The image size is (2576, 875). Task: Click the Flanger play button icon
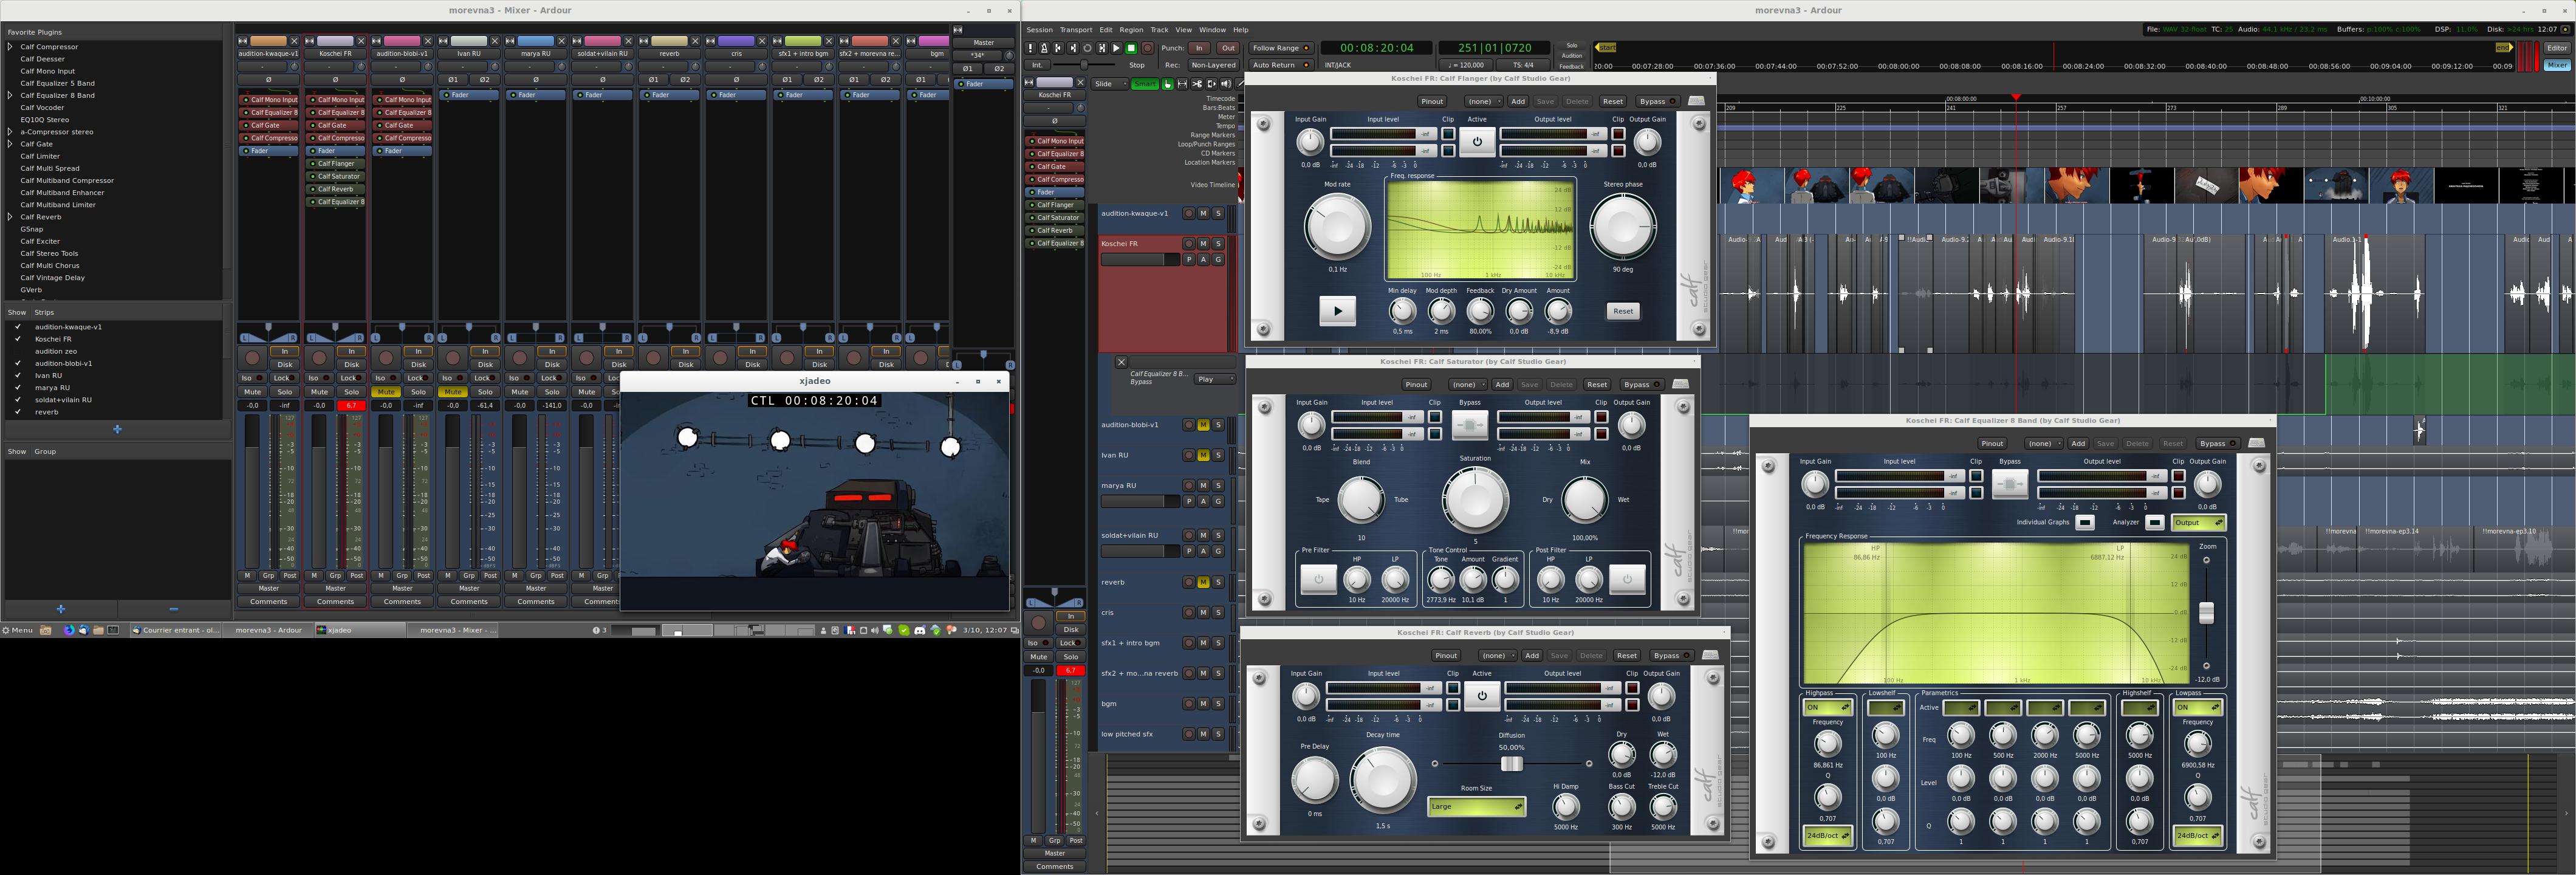(1337, 311)
